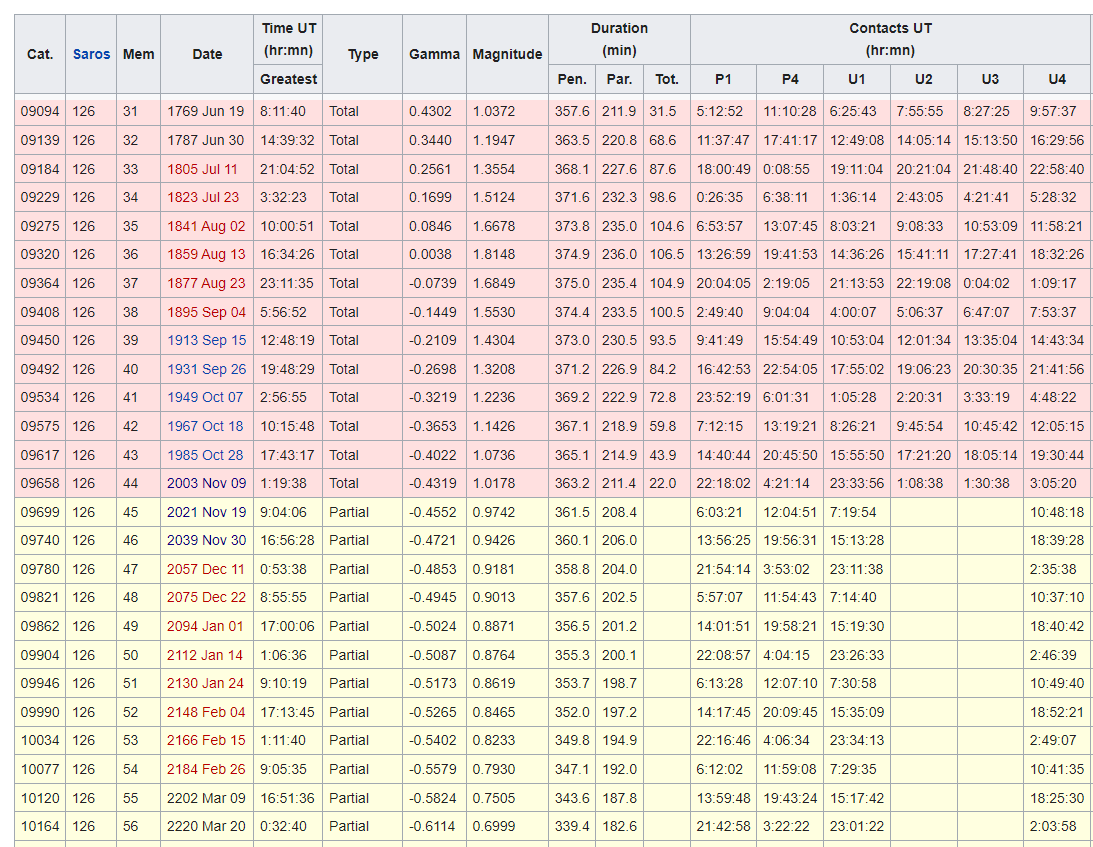1093x847 pixels.
Task: Open the 1895 Sep 04 date link
Action: 205,312
